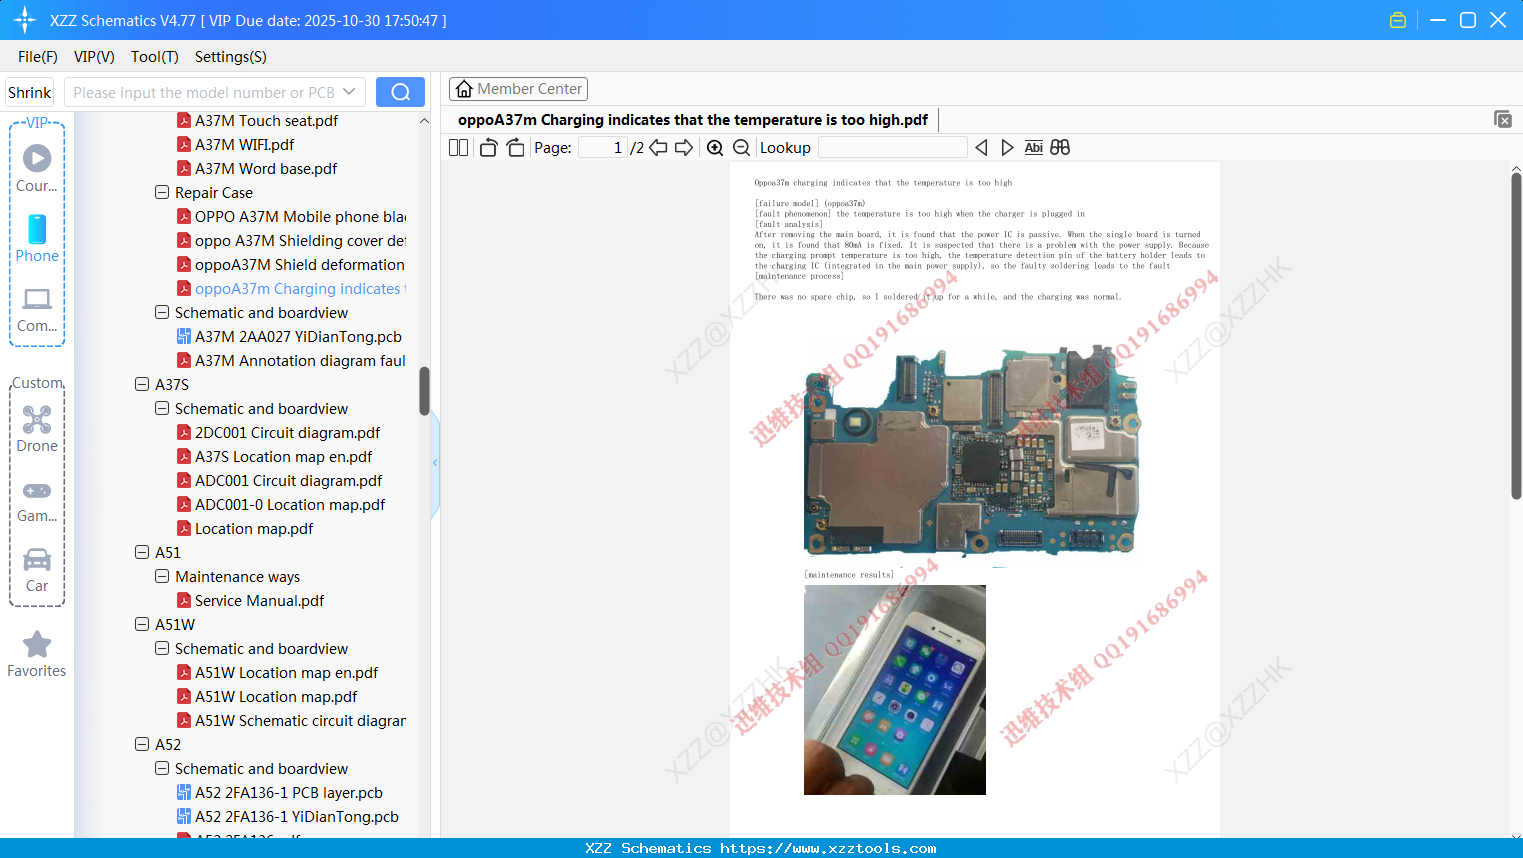Screen dimensions: 1523x858
Task: Collapse the Maintenance ways folder
Action: click(162, 576)
